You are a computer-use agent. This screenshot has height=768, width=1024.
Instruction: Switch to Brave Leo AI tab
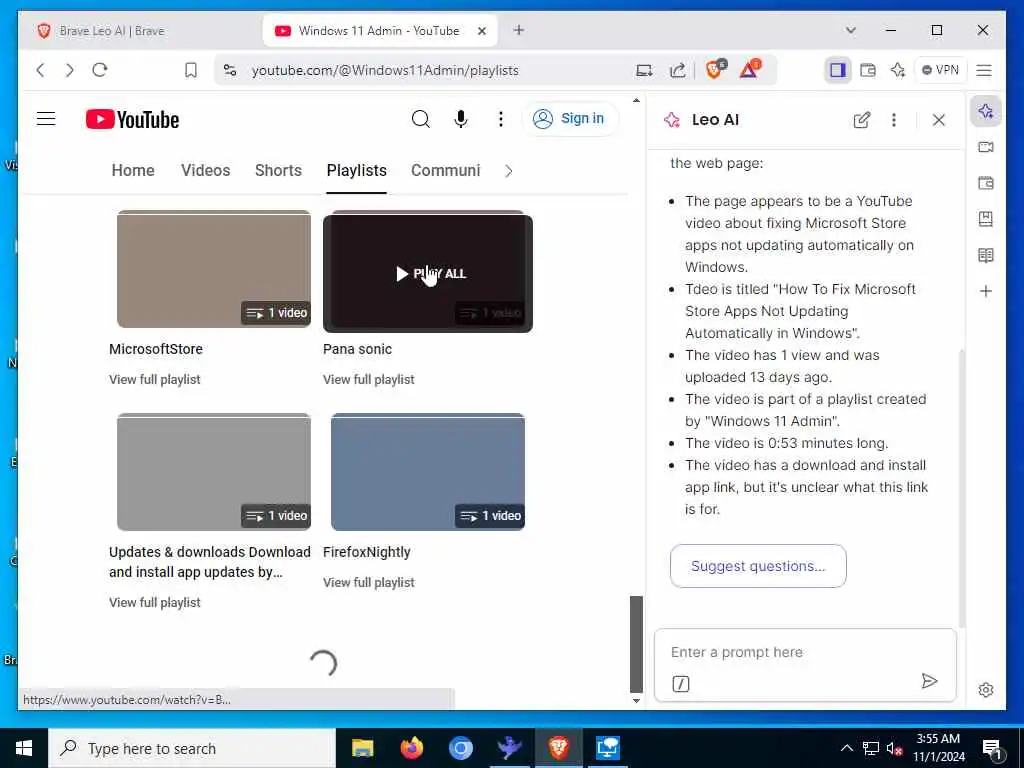click(x=140, y=31)
